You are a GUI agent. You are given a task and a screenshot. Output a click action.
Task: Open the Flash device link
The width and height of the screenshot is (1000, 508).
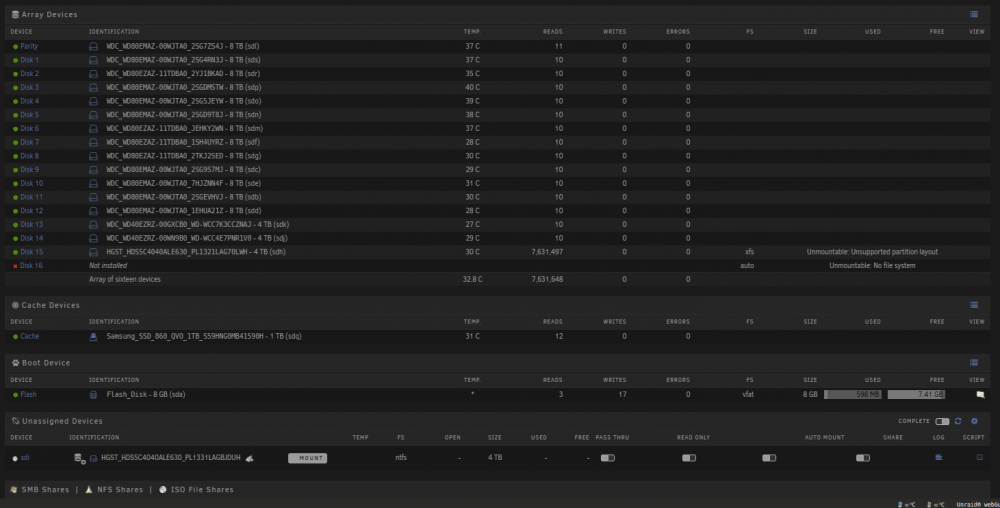click(28, 395)
